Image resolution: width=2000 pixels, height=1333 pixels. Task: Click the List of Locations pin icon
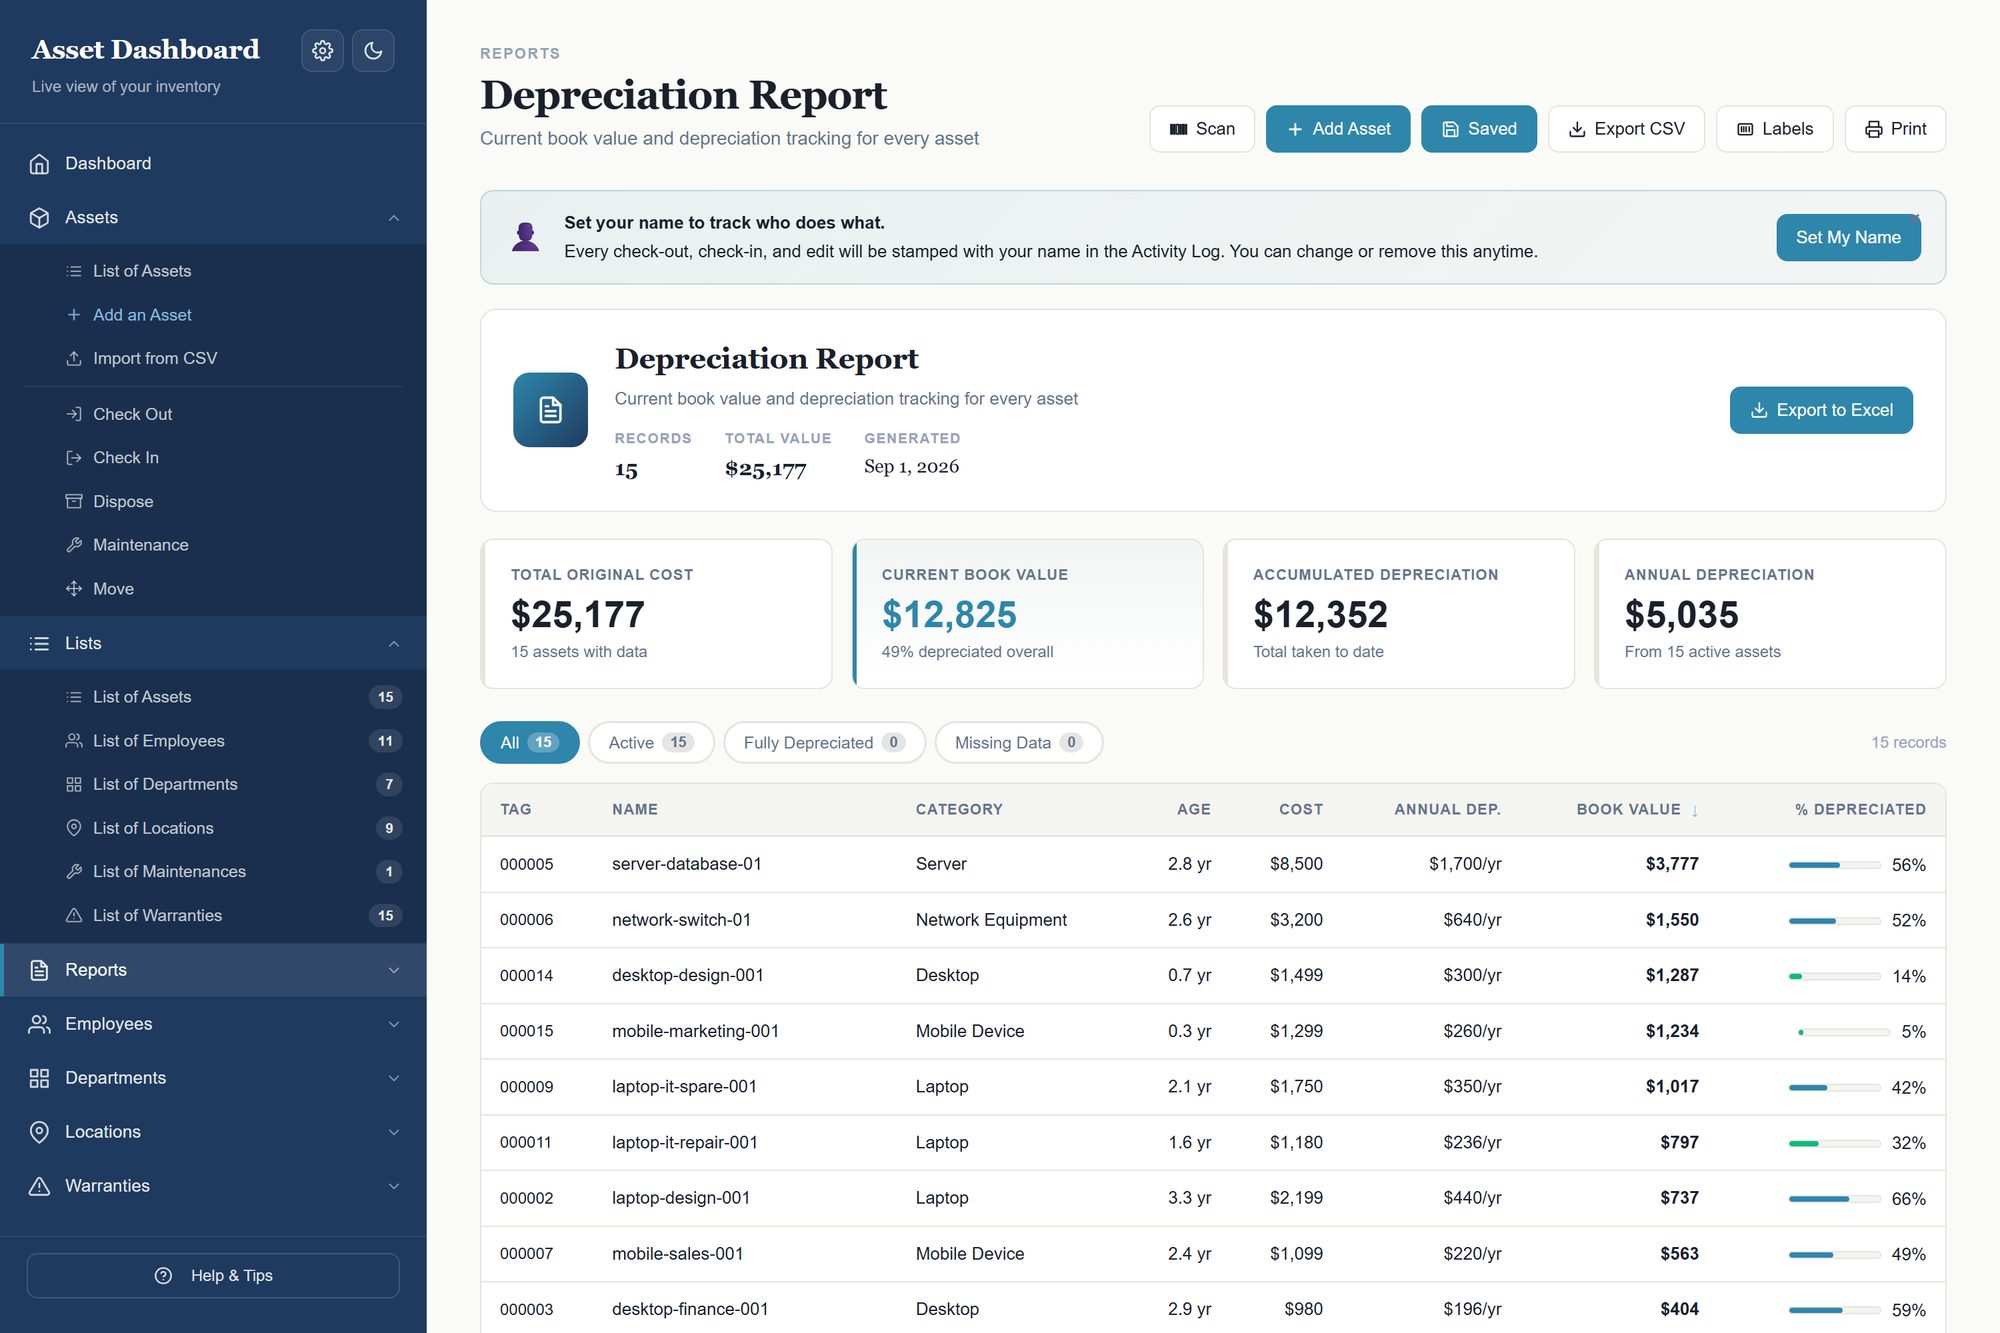tap(74, 828)
